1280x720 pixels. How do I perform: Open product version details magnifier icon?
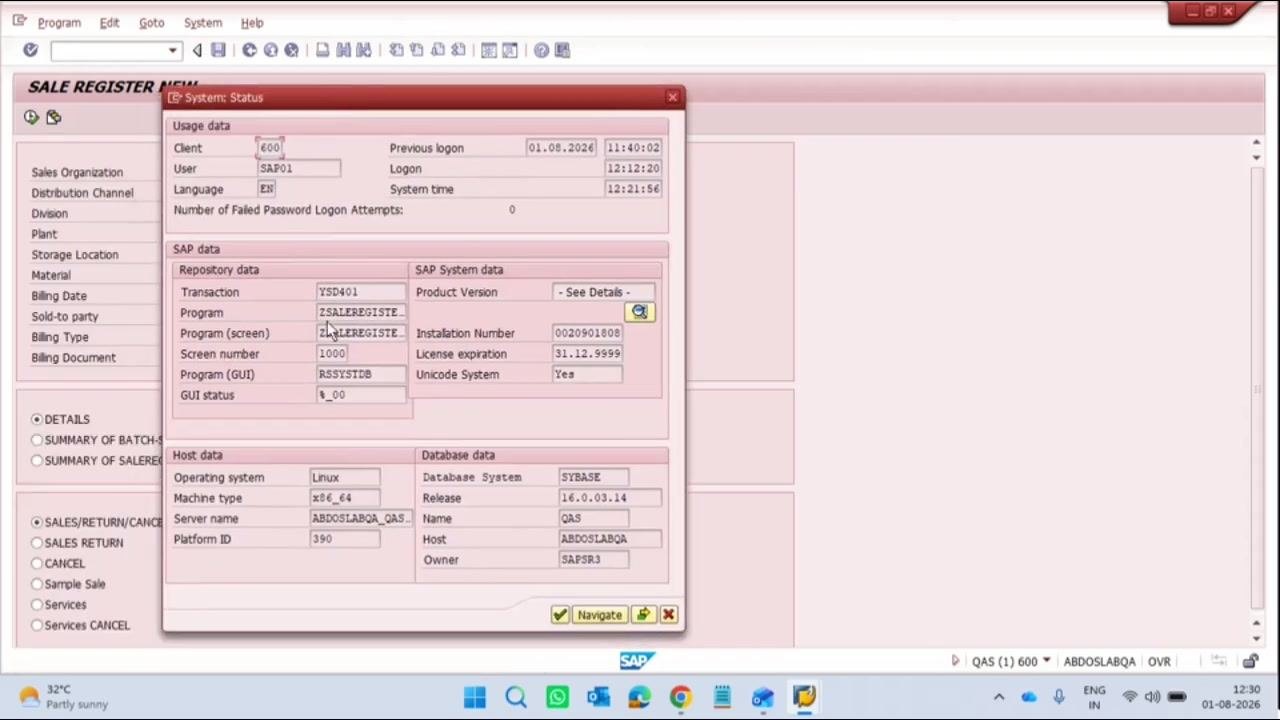639,312
